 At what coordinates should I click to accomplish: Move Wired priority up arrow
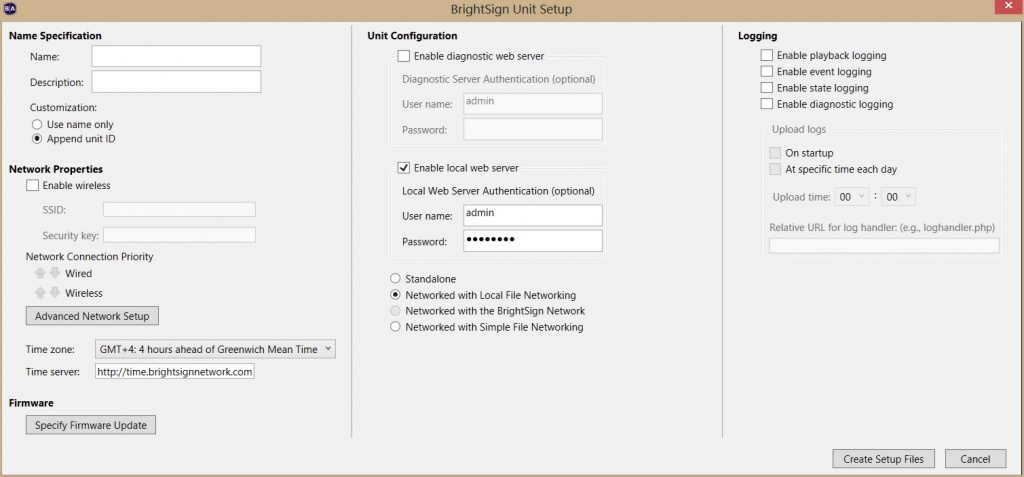pyautogui.click(x=41, y=273)
